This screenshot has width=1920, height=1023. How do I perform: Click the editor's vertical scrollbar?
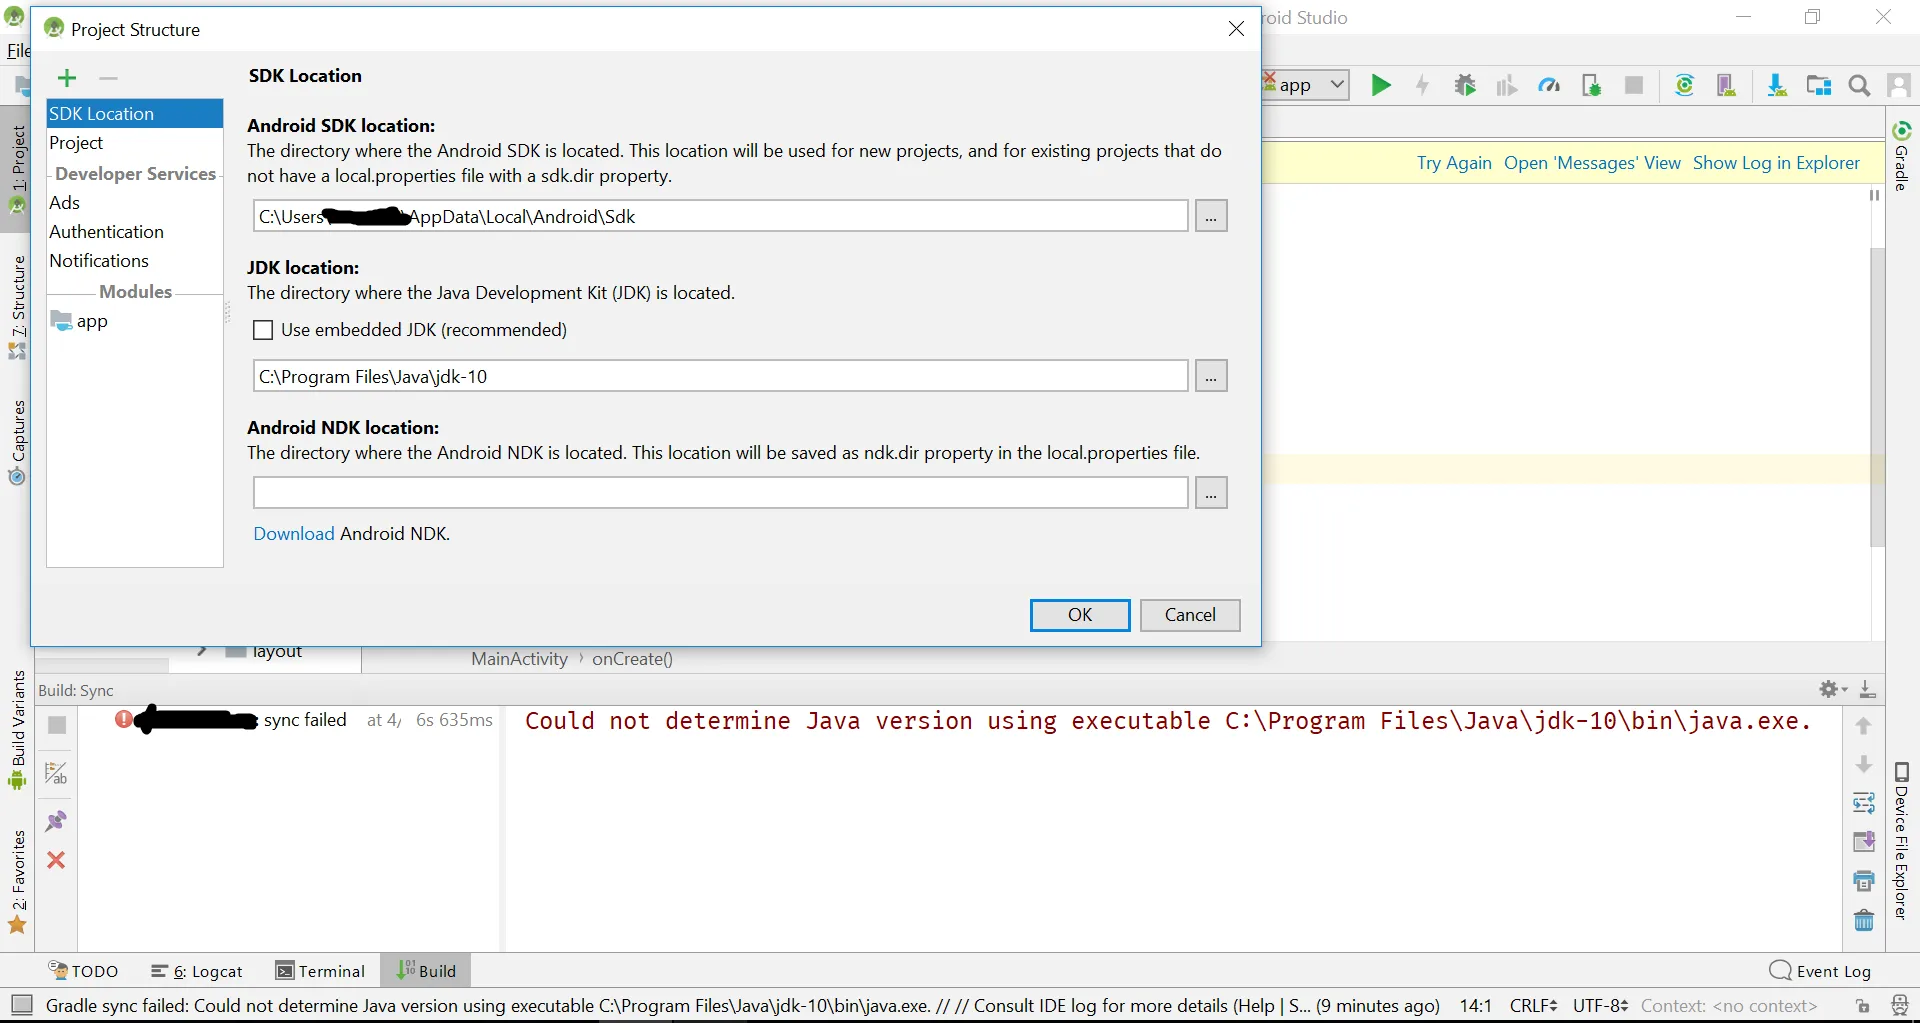(1877, 396)
